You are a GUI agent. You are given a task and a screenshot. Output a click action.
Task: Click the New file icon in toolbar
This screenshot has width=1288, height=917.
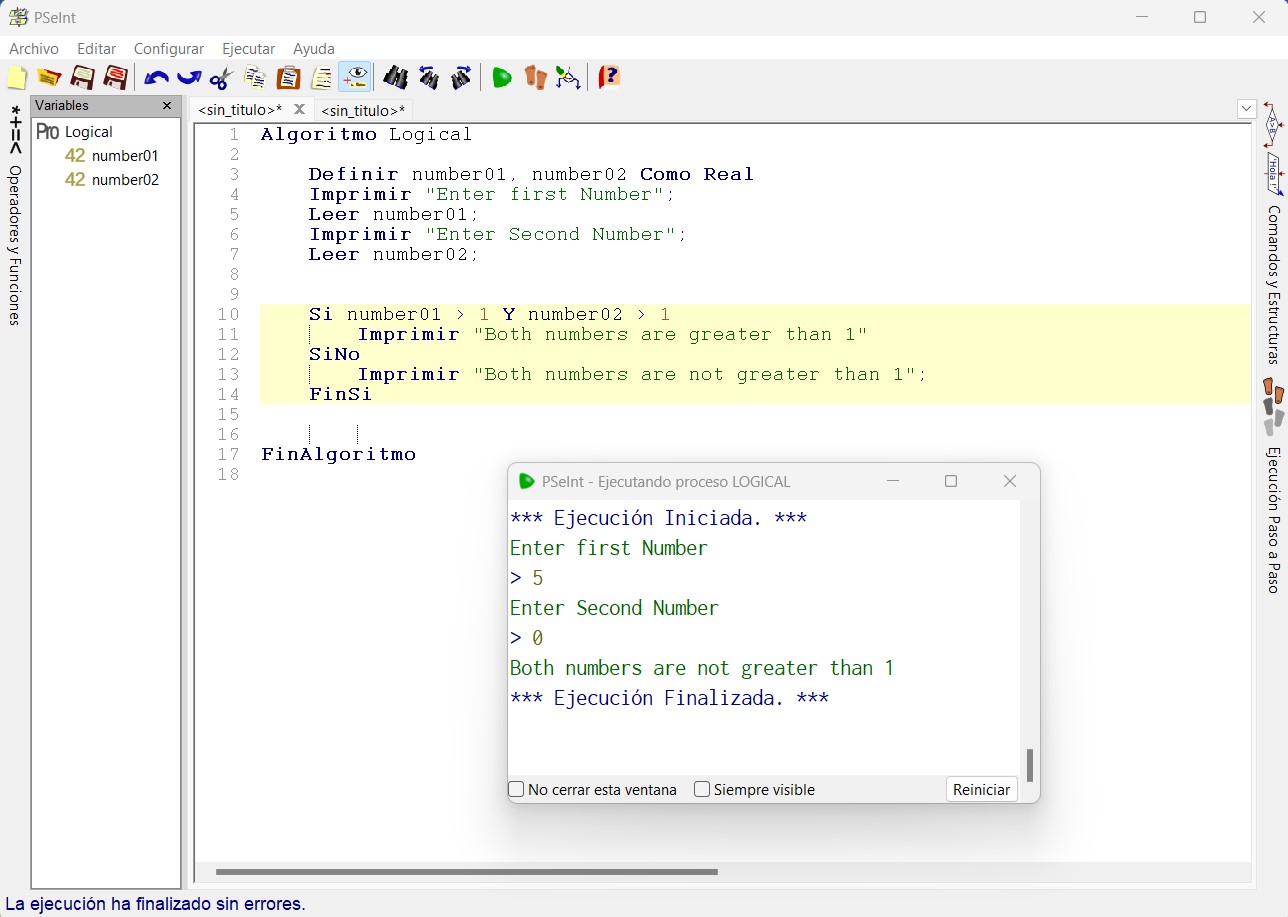pos(17,78)
